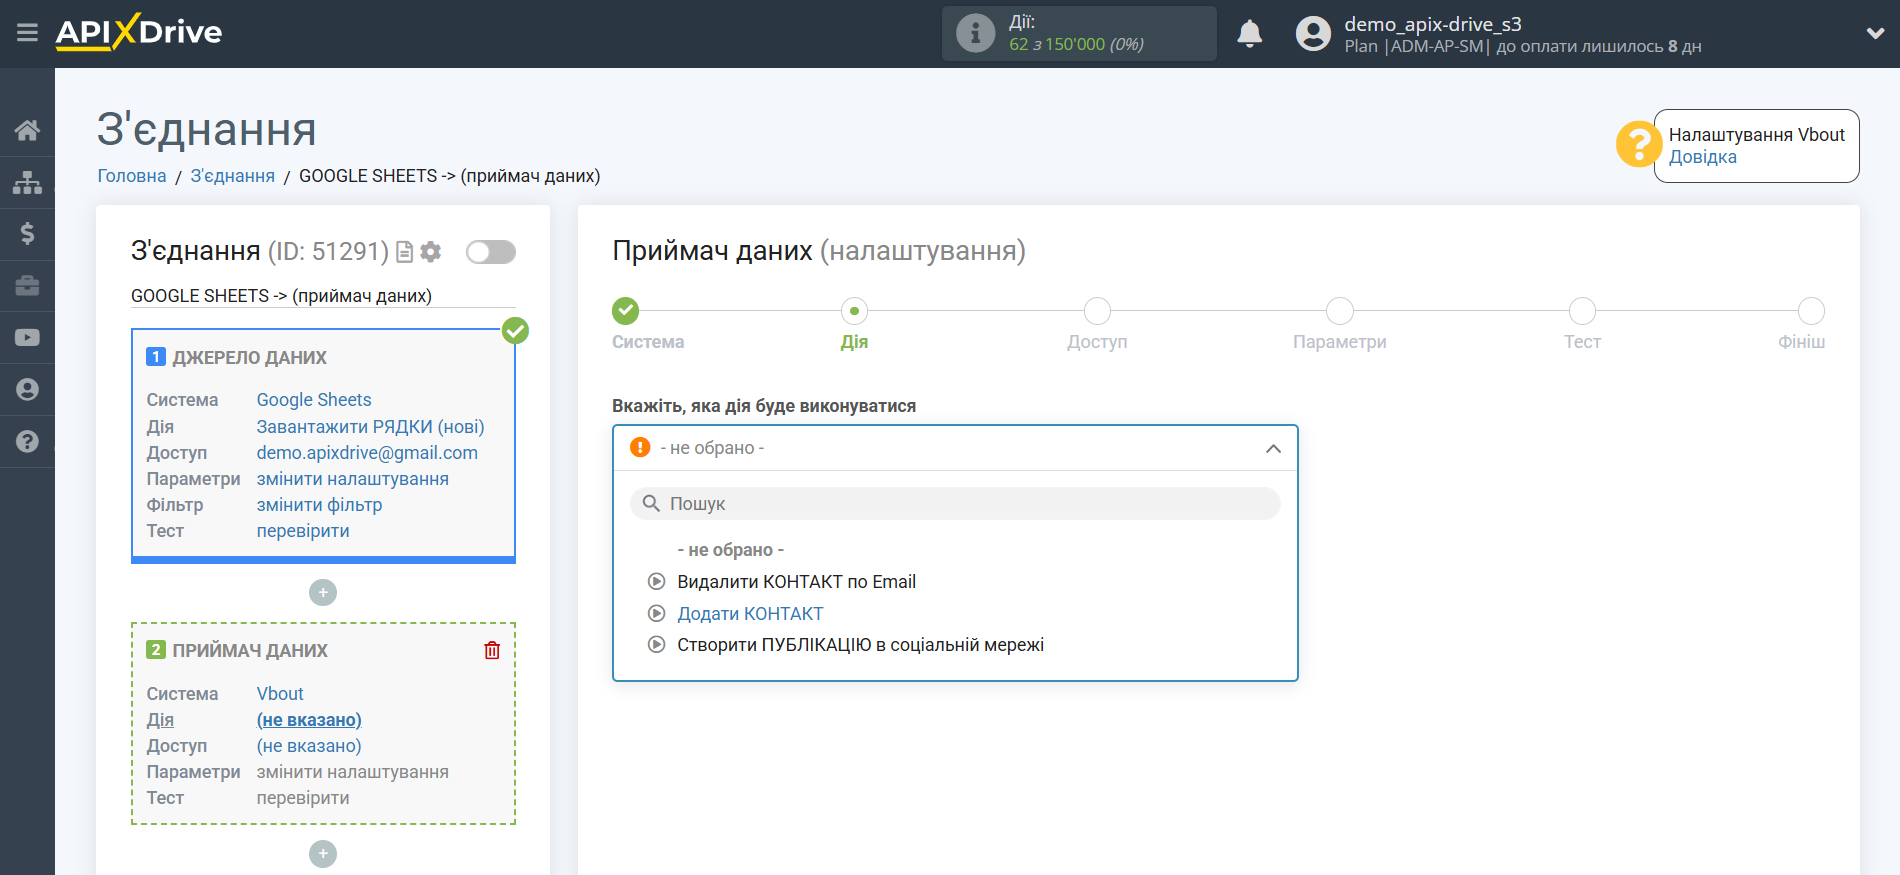Click the connection copy document icon

(405, 252)
